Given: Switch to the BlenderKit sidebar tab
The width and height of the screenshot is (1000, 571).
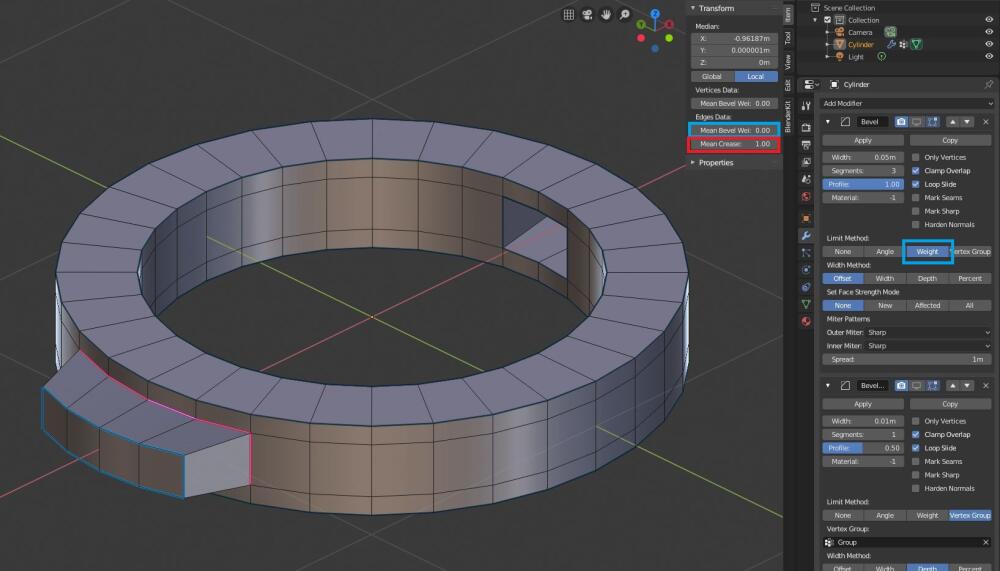Looking at the screenshot, I should [x=788, y=116].
